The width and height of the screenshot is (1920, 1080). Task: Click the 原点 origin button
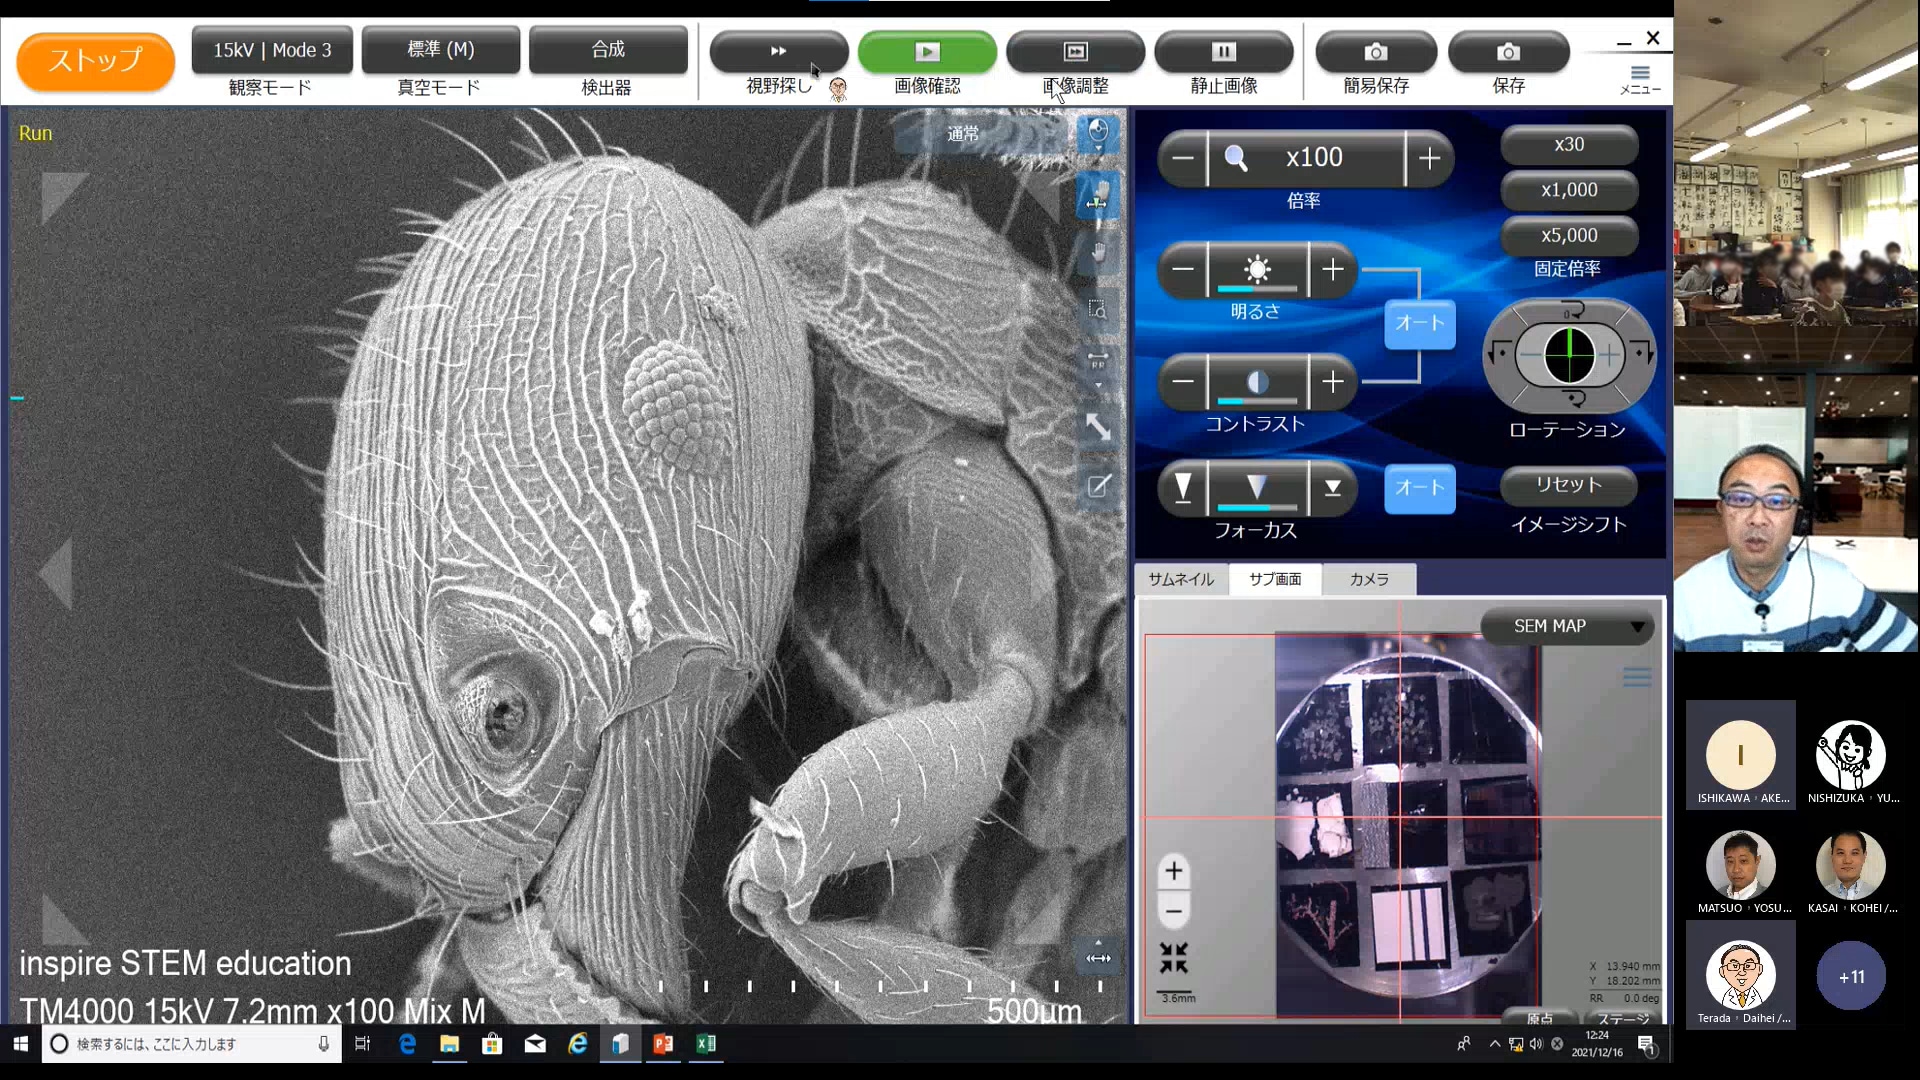(1540, 1018)
